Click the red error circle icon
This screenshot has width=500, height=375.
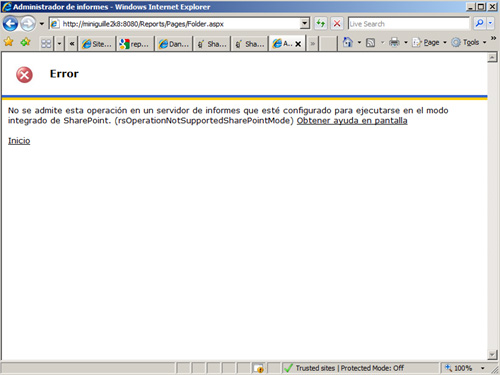point(24,75)
